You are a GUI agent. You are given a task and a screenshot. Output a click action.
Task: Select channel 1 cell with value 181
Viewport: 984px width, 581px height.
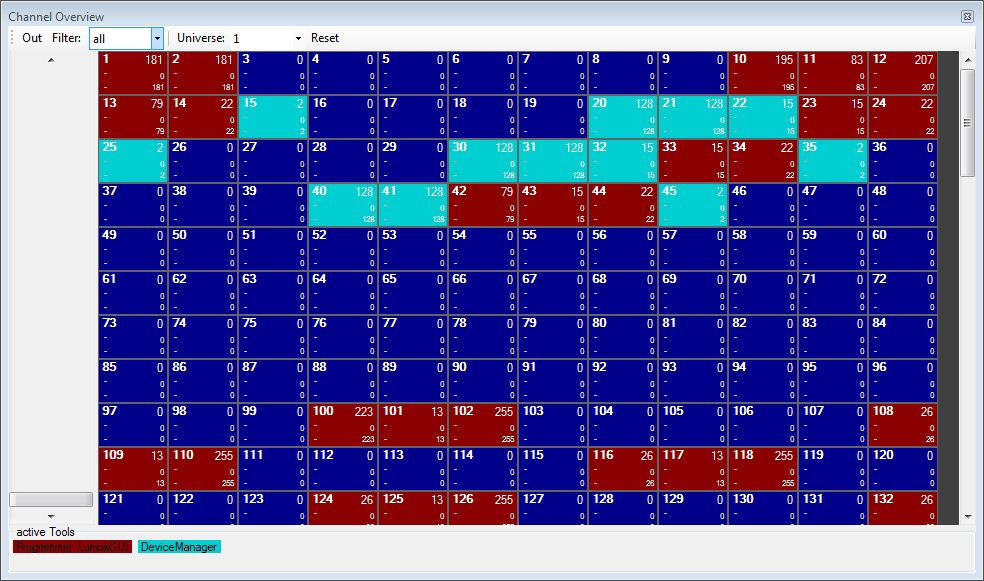tap(133, 73)
